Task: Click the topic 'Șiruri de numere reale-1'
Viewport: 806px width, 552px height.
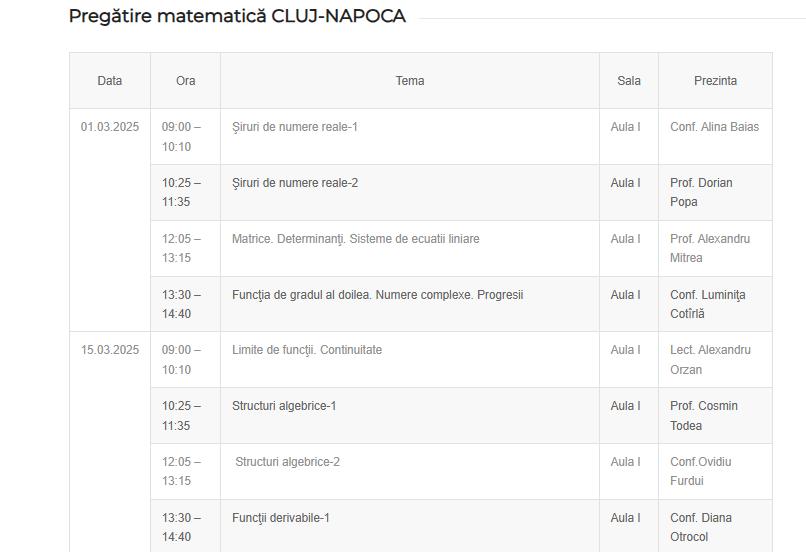Action: [295, 127]
